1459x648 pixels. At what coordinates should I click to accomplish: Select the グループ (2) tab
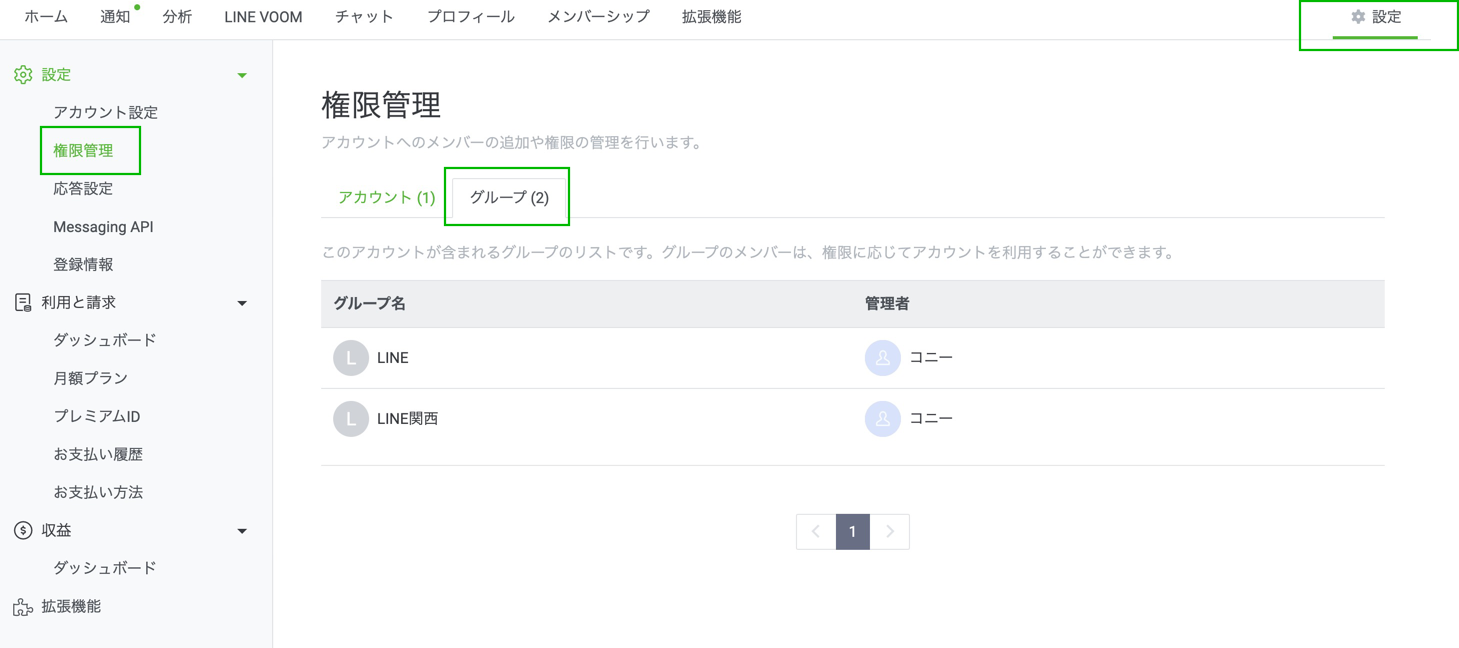[x=509, y=197]
